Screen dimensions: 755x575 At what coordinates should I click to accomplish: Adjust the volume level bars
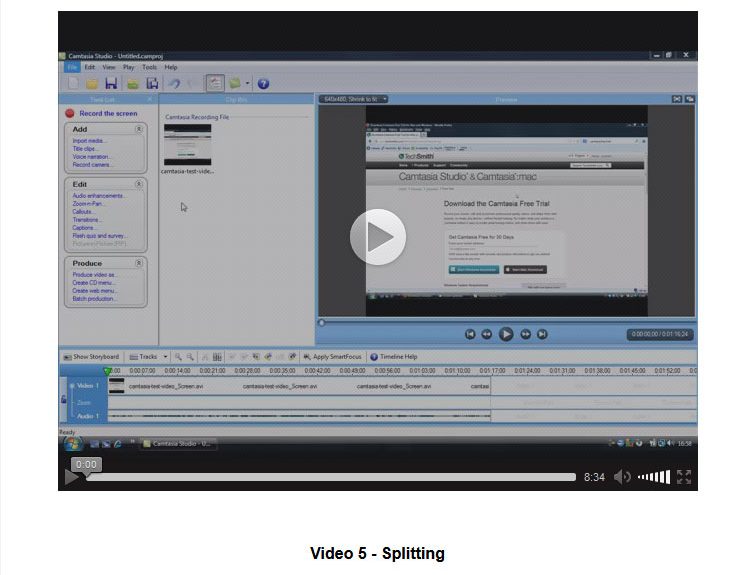coord(654,477)
